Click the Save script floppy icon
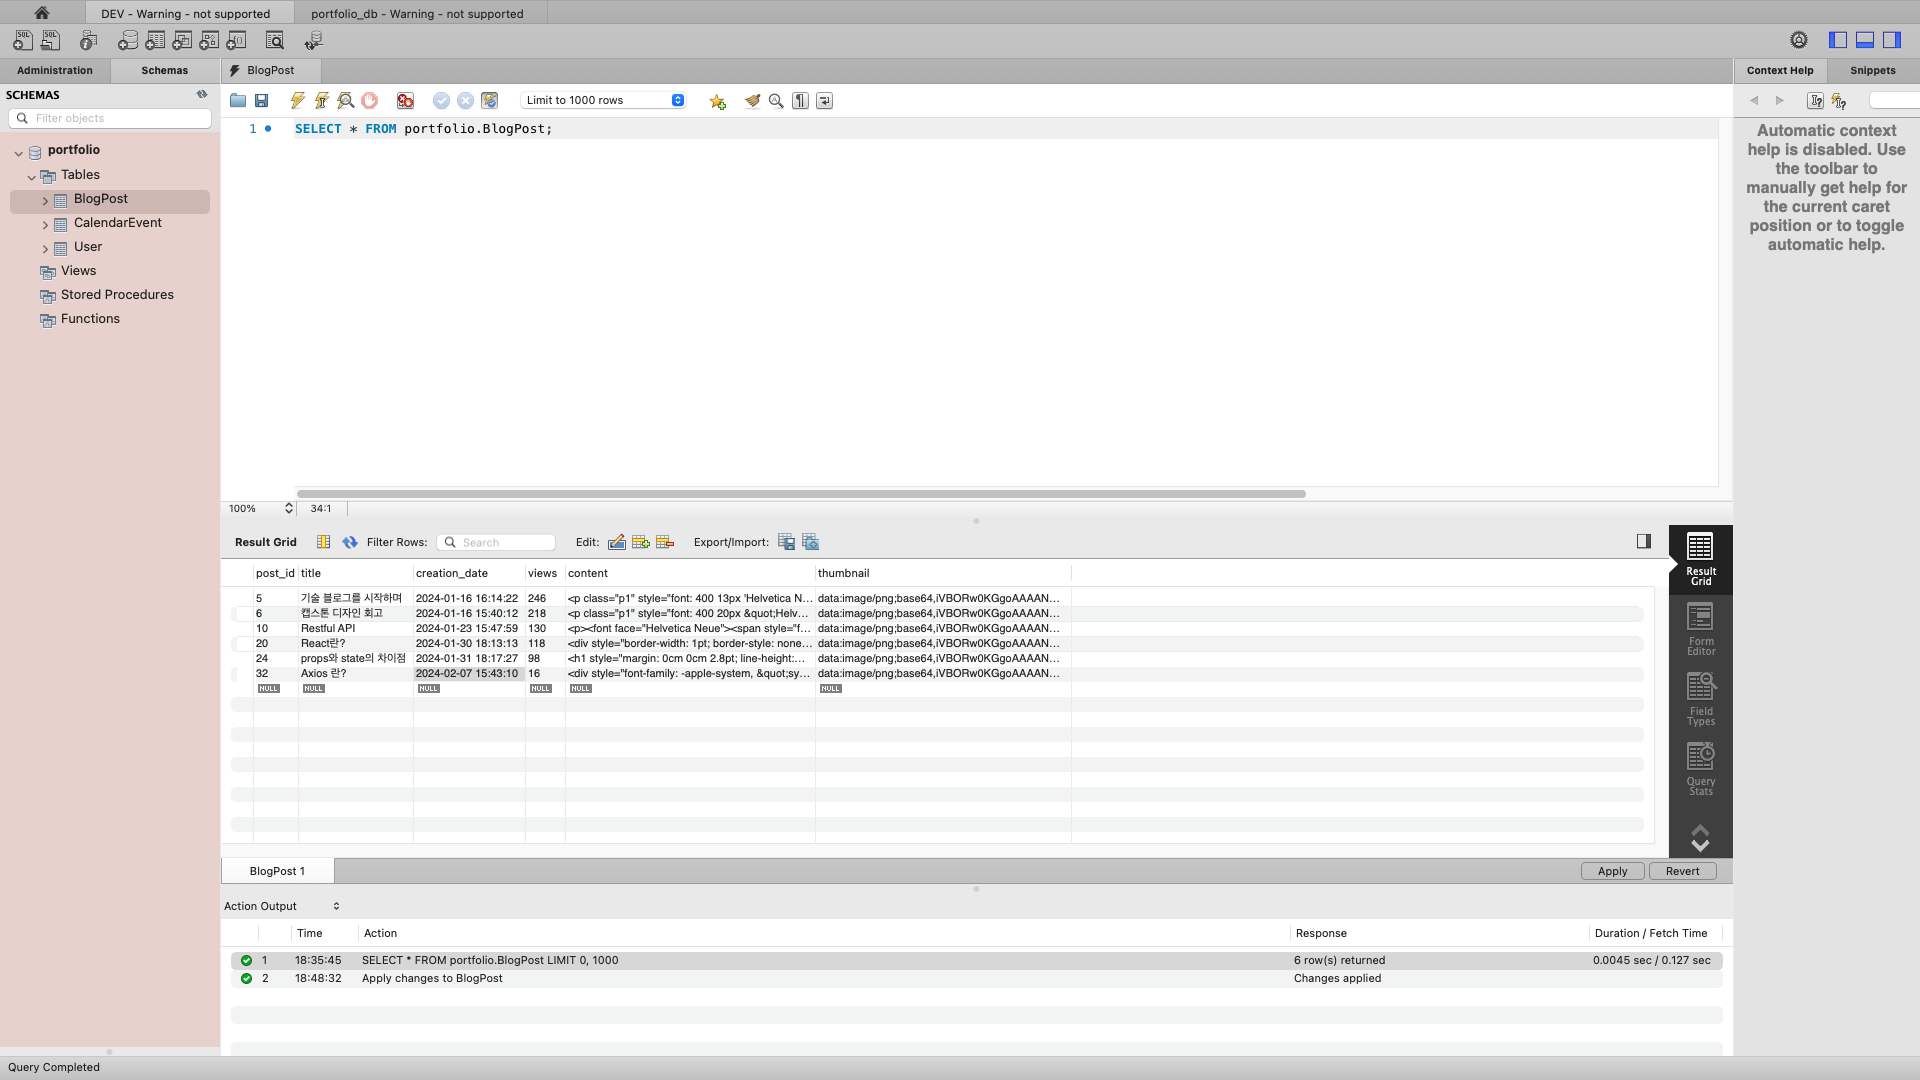Image resolution: width=1920 pixels, height=1080 pixels. (x=262, y=101)
